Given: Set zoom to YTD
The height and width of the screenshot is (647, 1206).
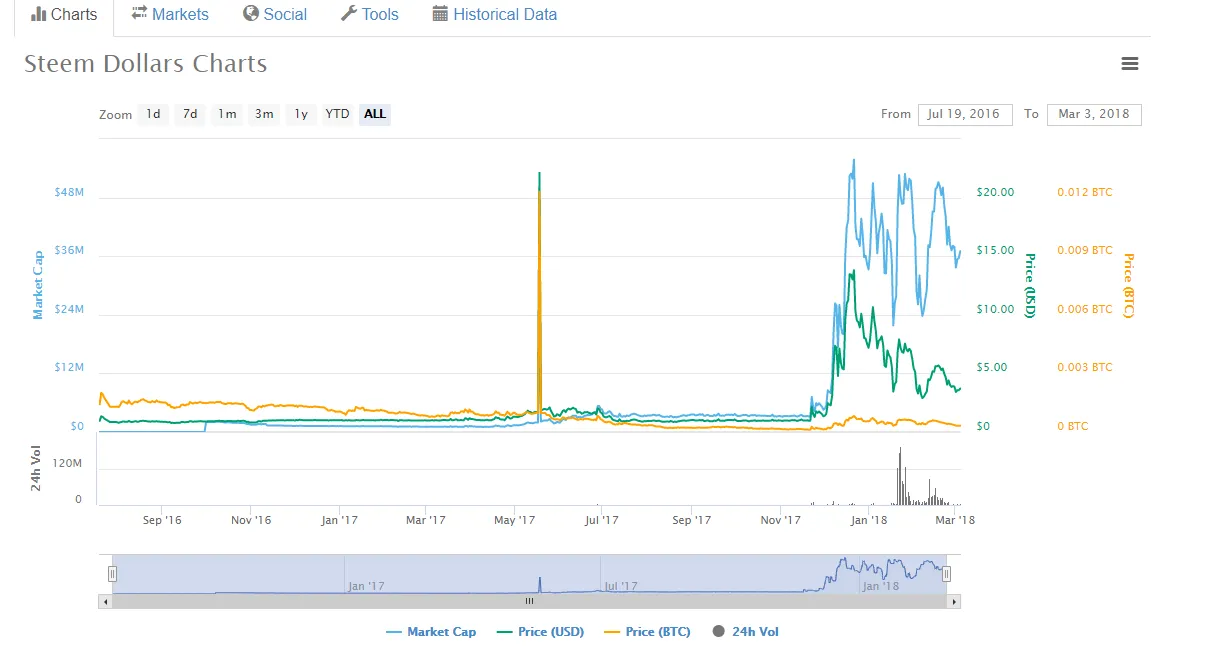Looking at the screenshot, I should (x=338, y=114).
